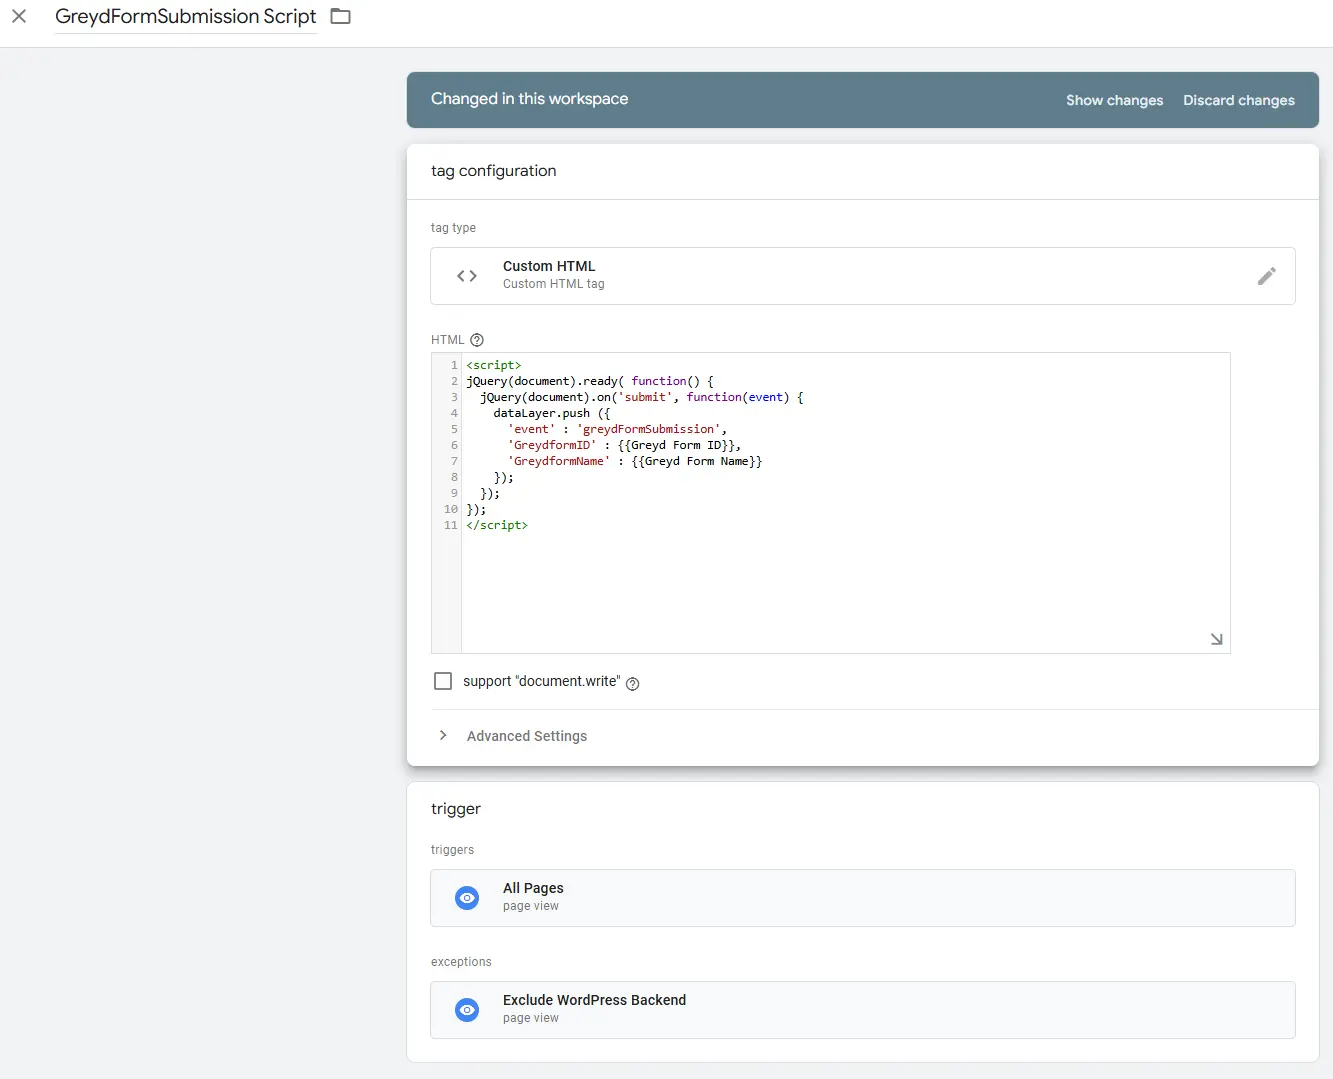The height and width of the screenshot is (1079, 1333).
Task: Open help icon beside document.write option
Action: [x=632, y=683]
